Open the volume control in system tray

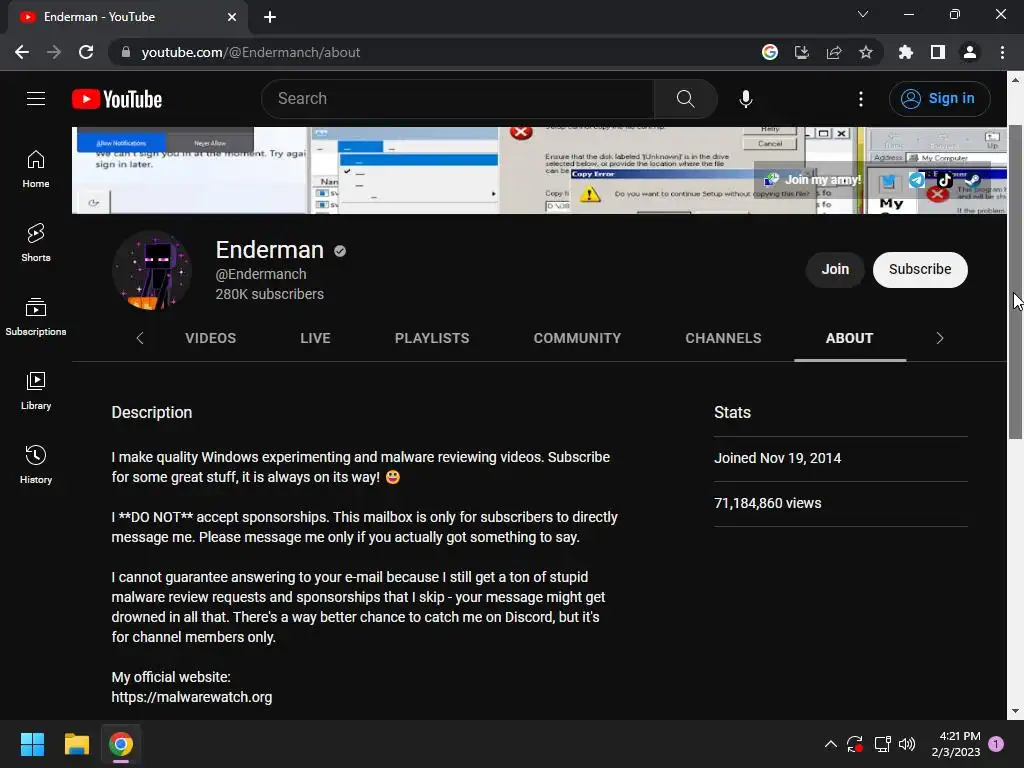click(907, 744)
